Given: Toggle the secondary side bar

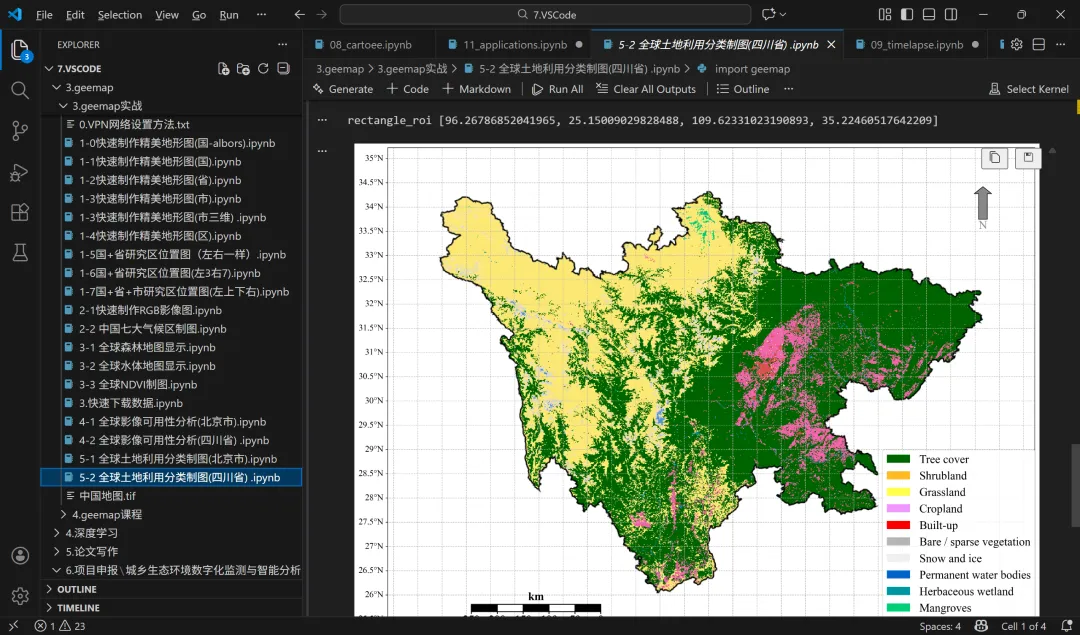Looking at the screenshot, I should [x=951, y=15].
